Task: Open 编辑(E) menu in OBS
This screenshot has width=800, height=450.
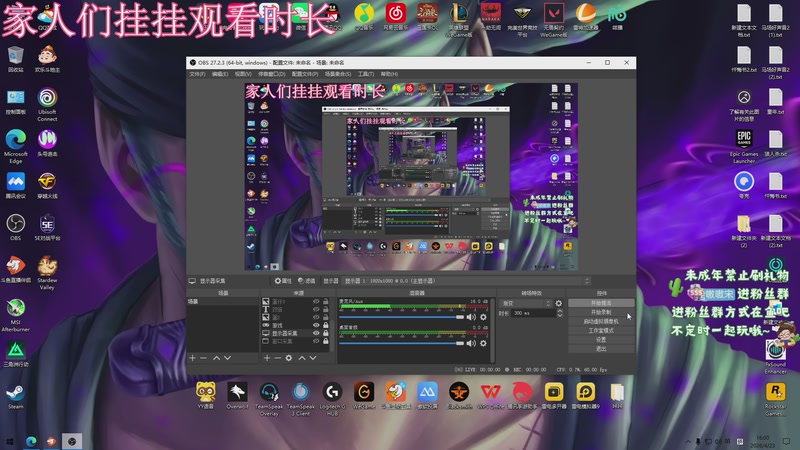Action: (220, 74)
